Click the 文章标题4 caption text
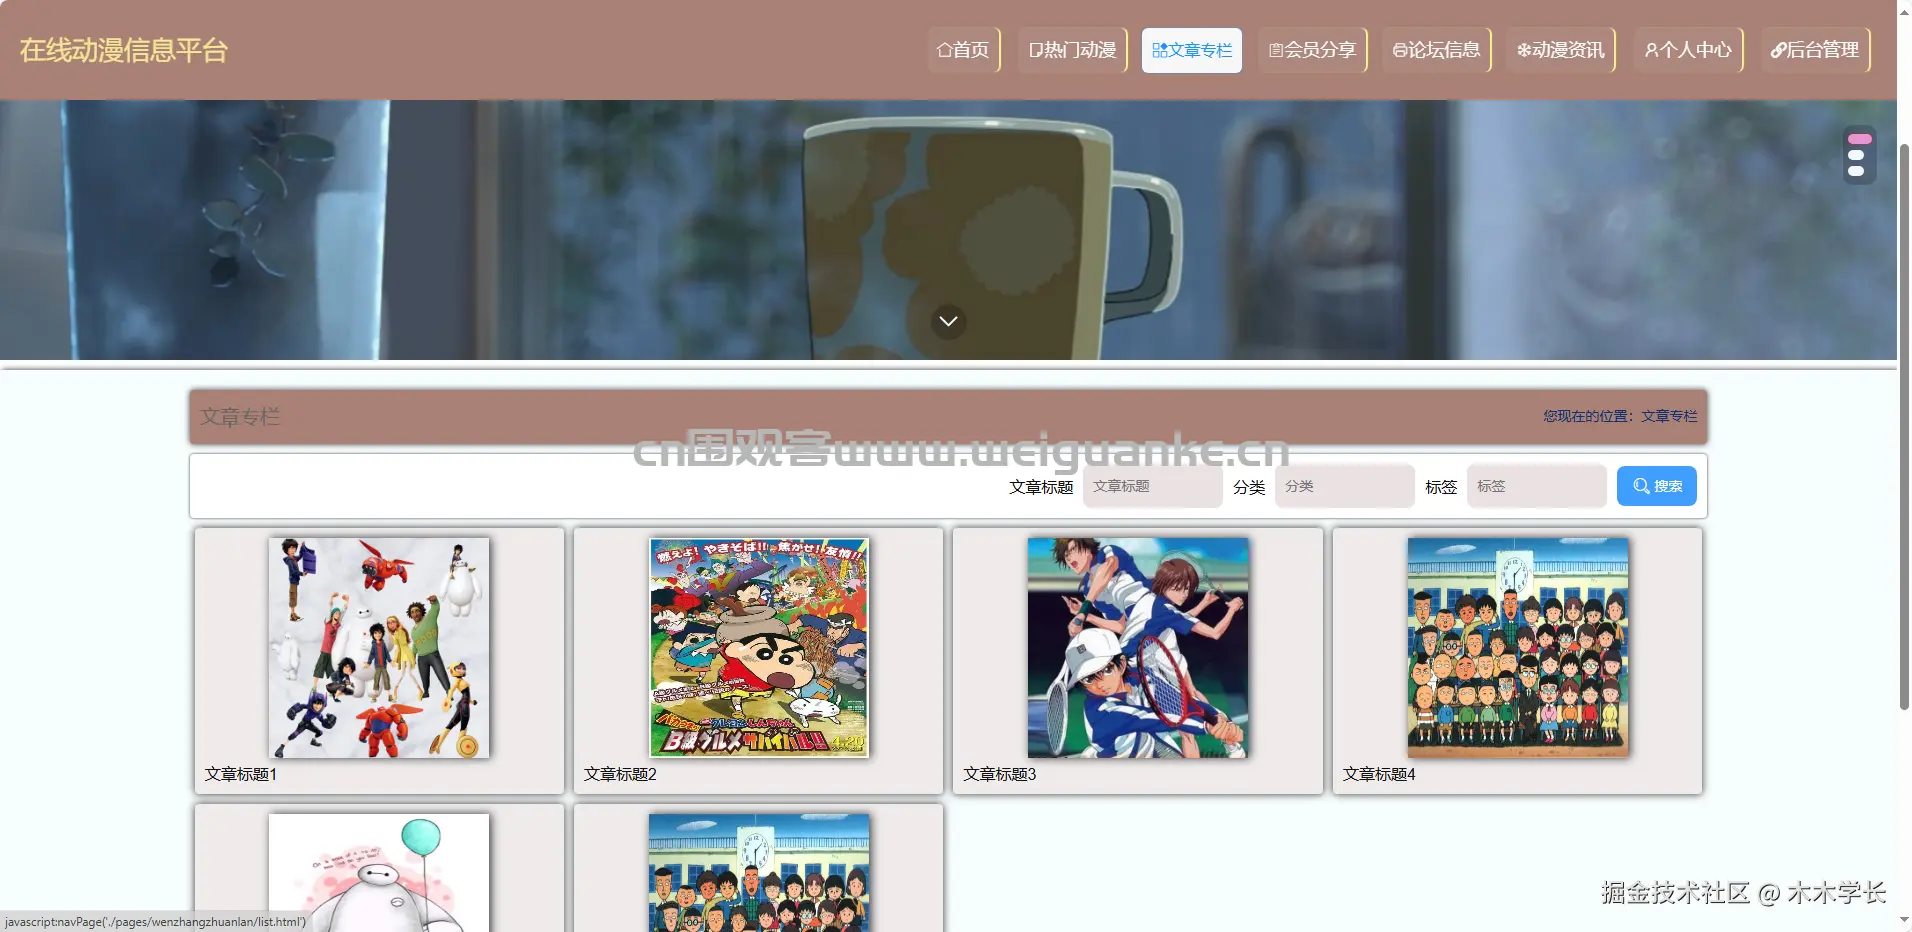This screenshot has width=1912, height=932. [1379, 774]
